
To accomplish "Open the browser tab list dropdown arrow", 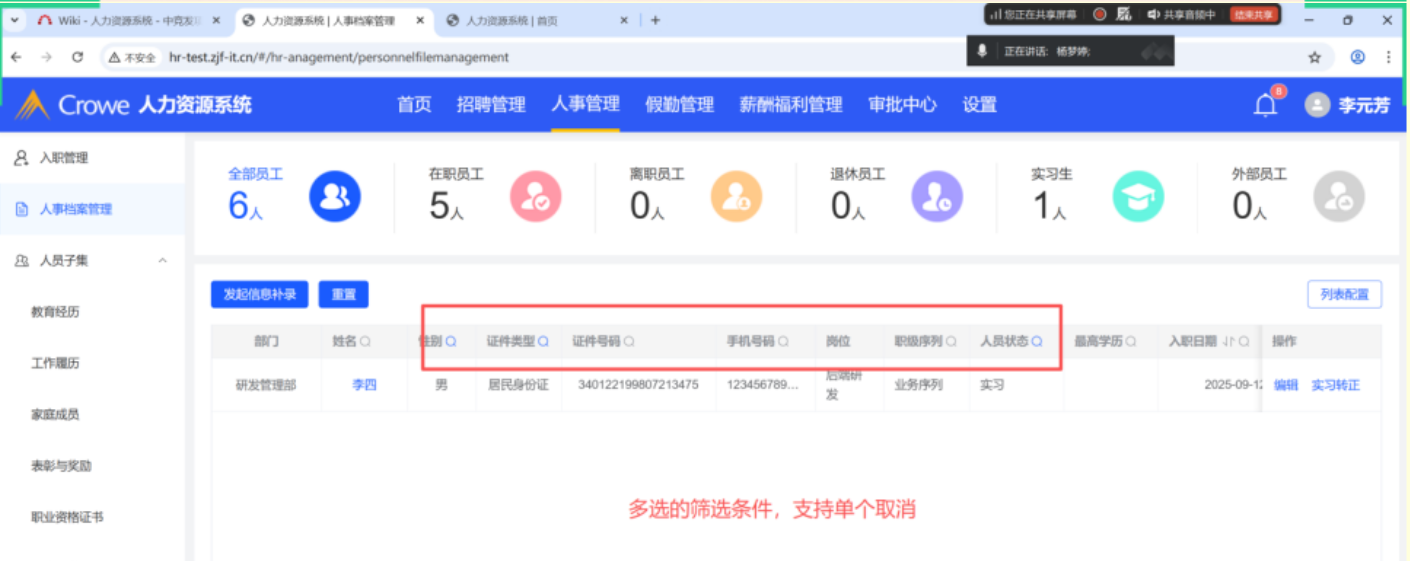I will (x=15, y=20).
